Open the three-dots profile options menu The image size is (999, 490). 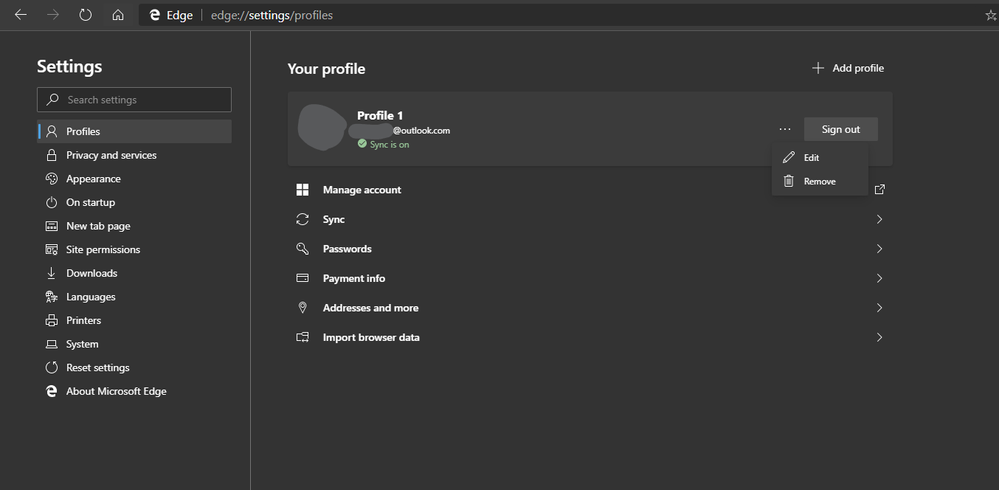(x=784, y=129)
